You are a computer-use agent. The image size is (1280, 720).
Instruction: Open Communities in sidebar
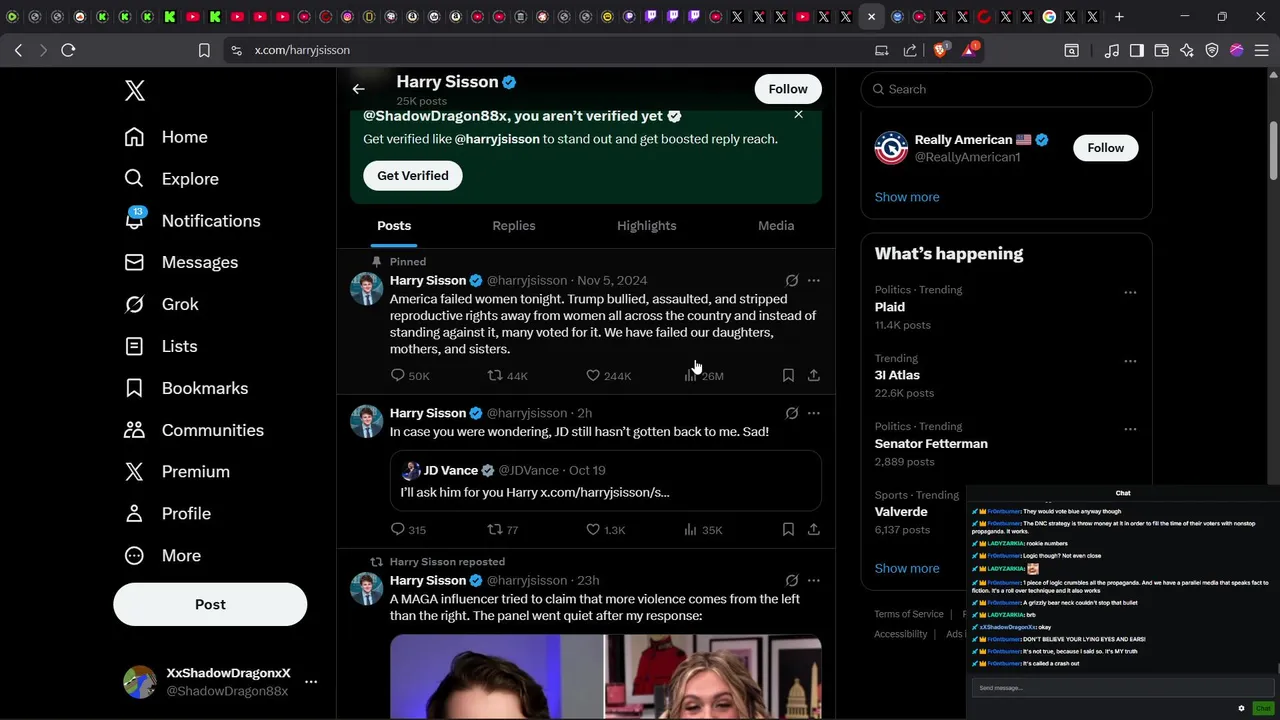[194, 430]
